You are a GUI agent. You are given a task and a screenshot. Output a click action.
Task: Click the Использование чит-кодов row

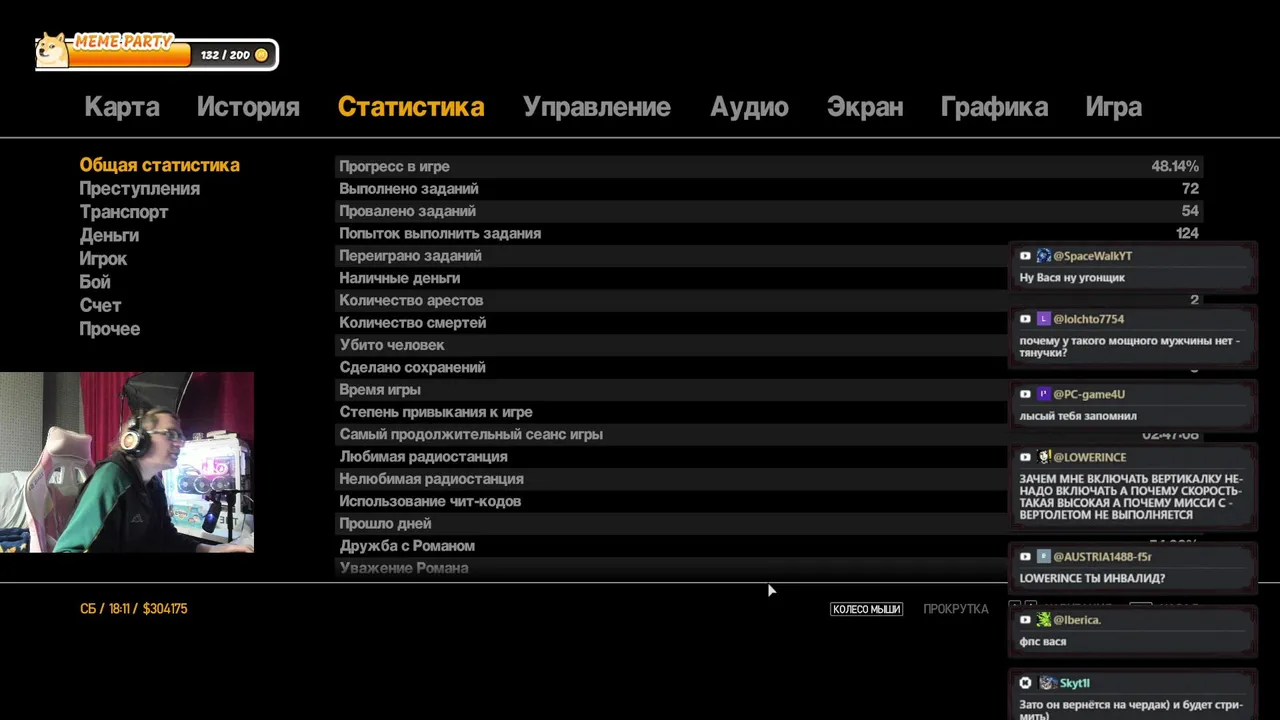pyautogui.click(x=769, y=501)
